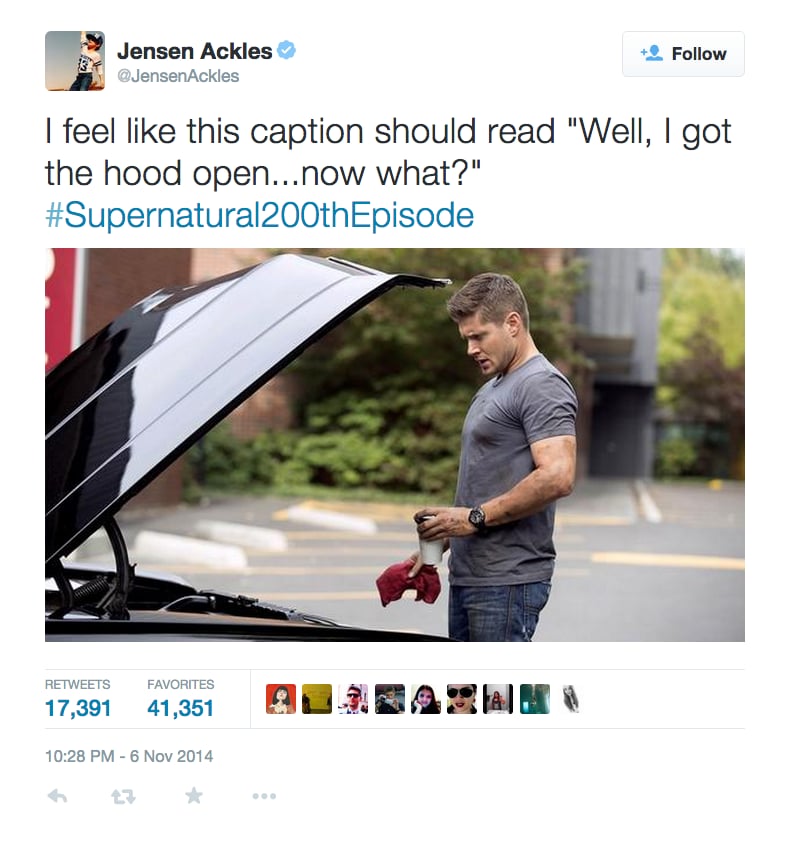
Task: Click the blue verified badge
Action: point(286,51)
